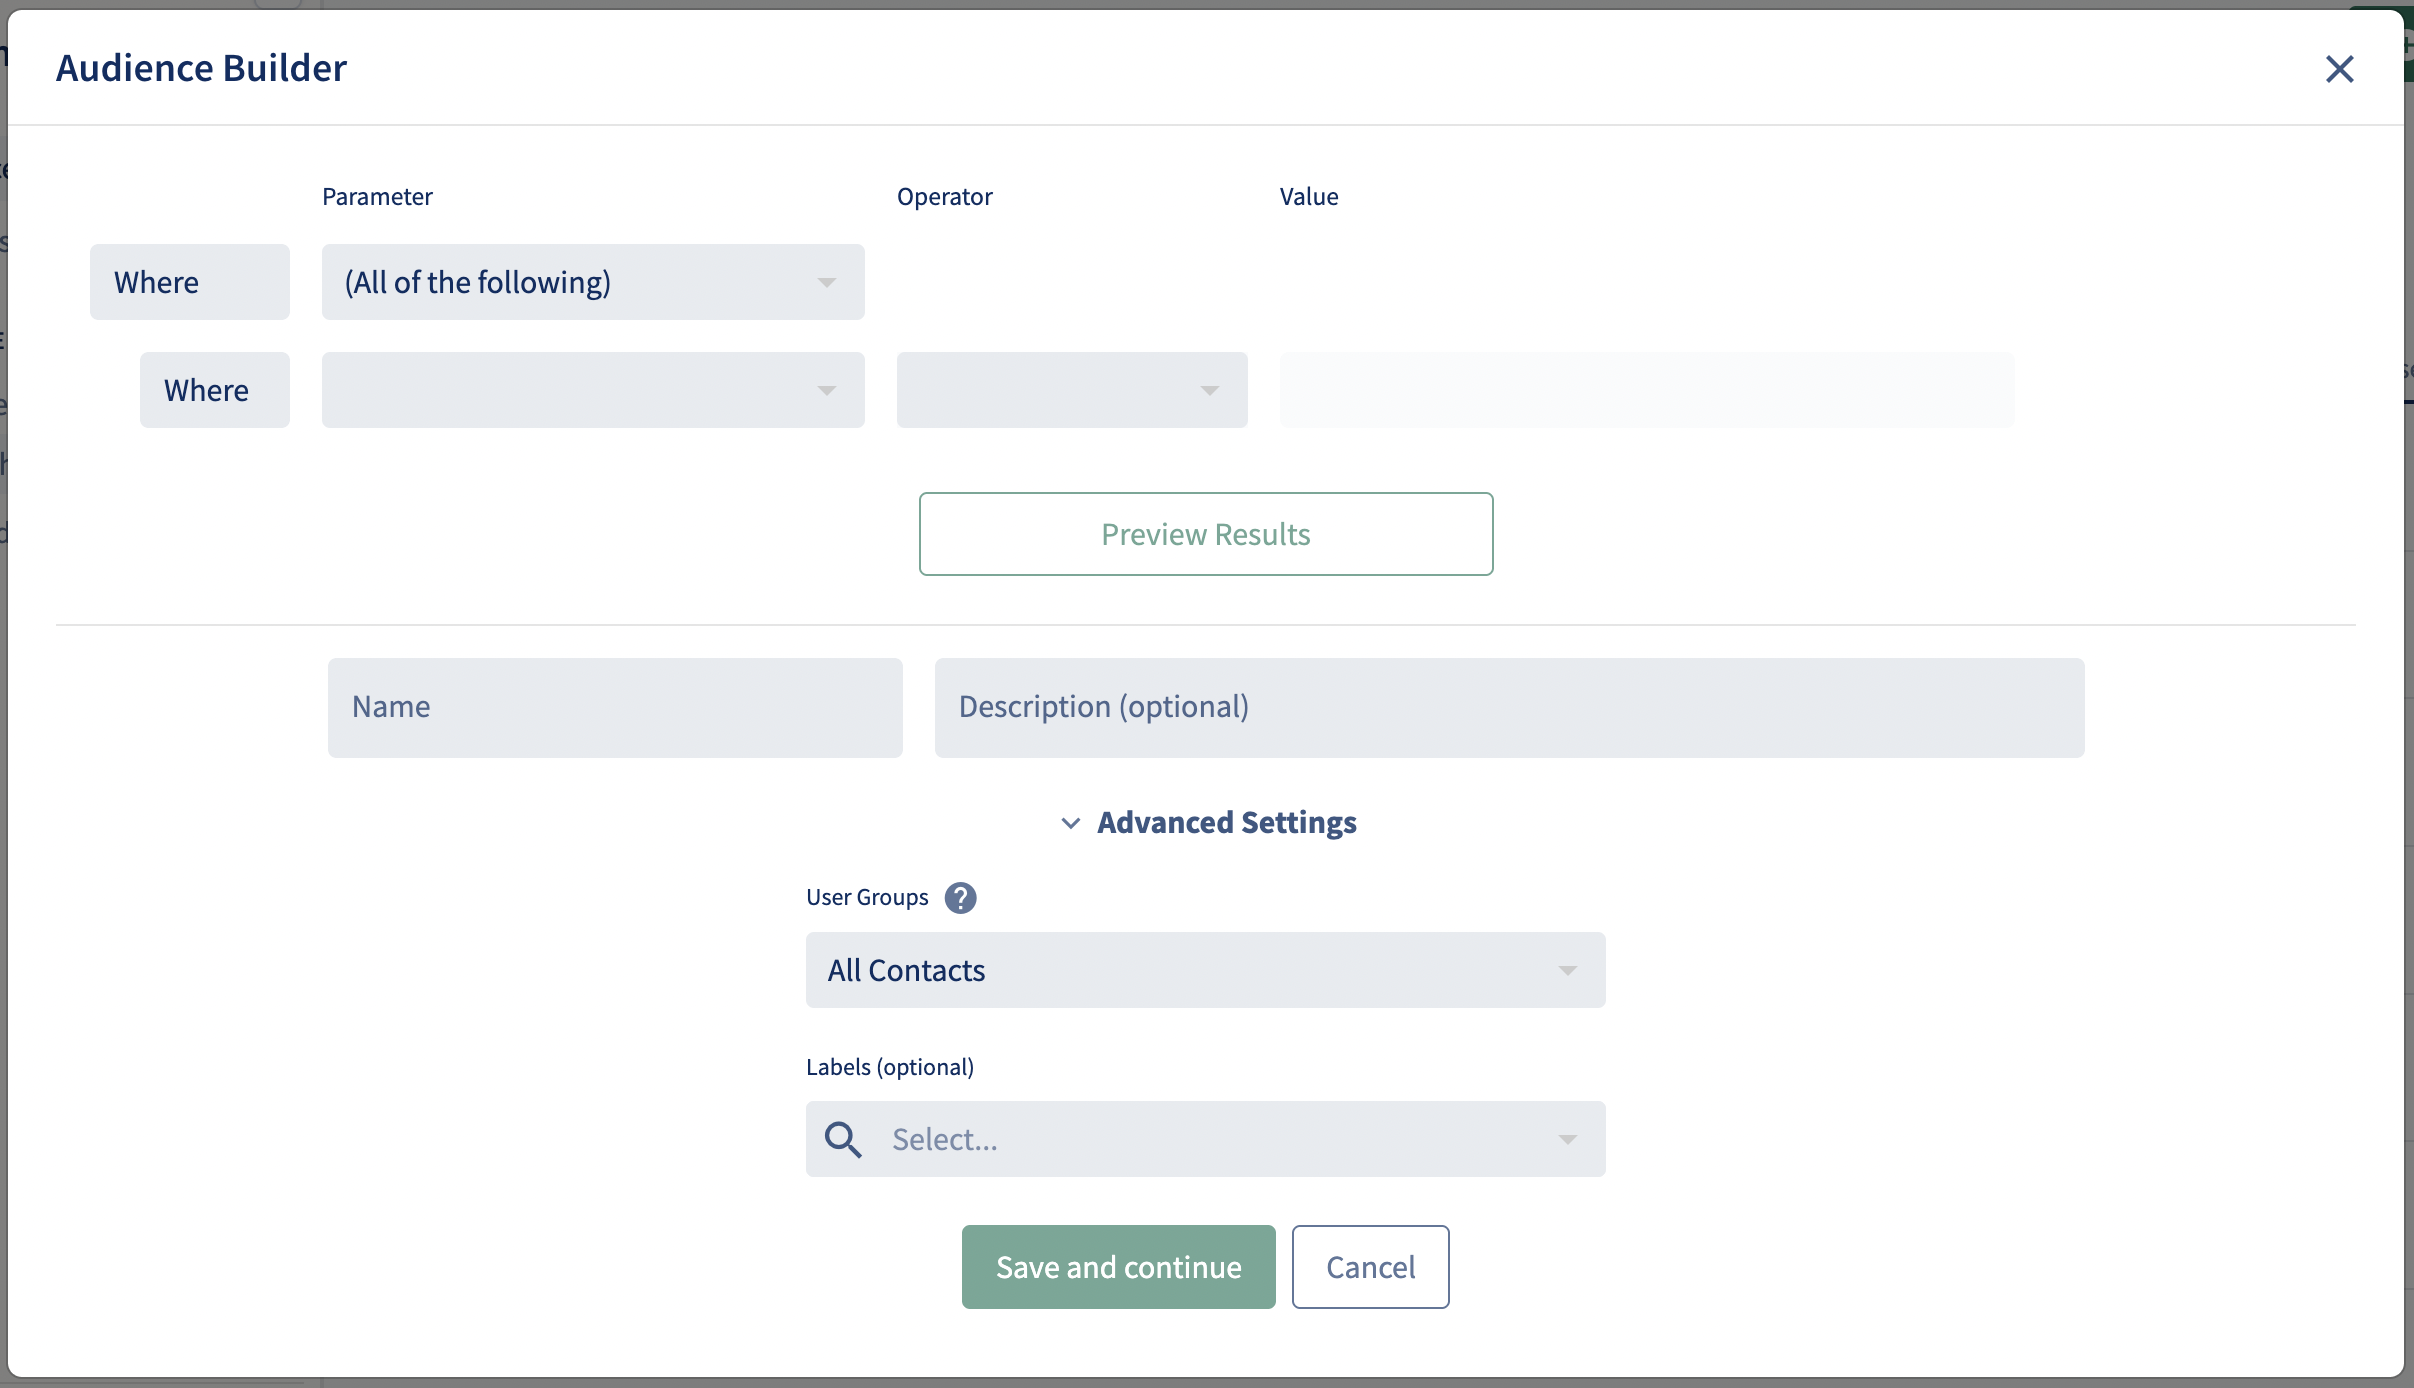Image resolution: width=2414 pixels, height=1388 pixels.
Task: Collapse the Advanced Settings chevron
Action: click(1070, 823)
